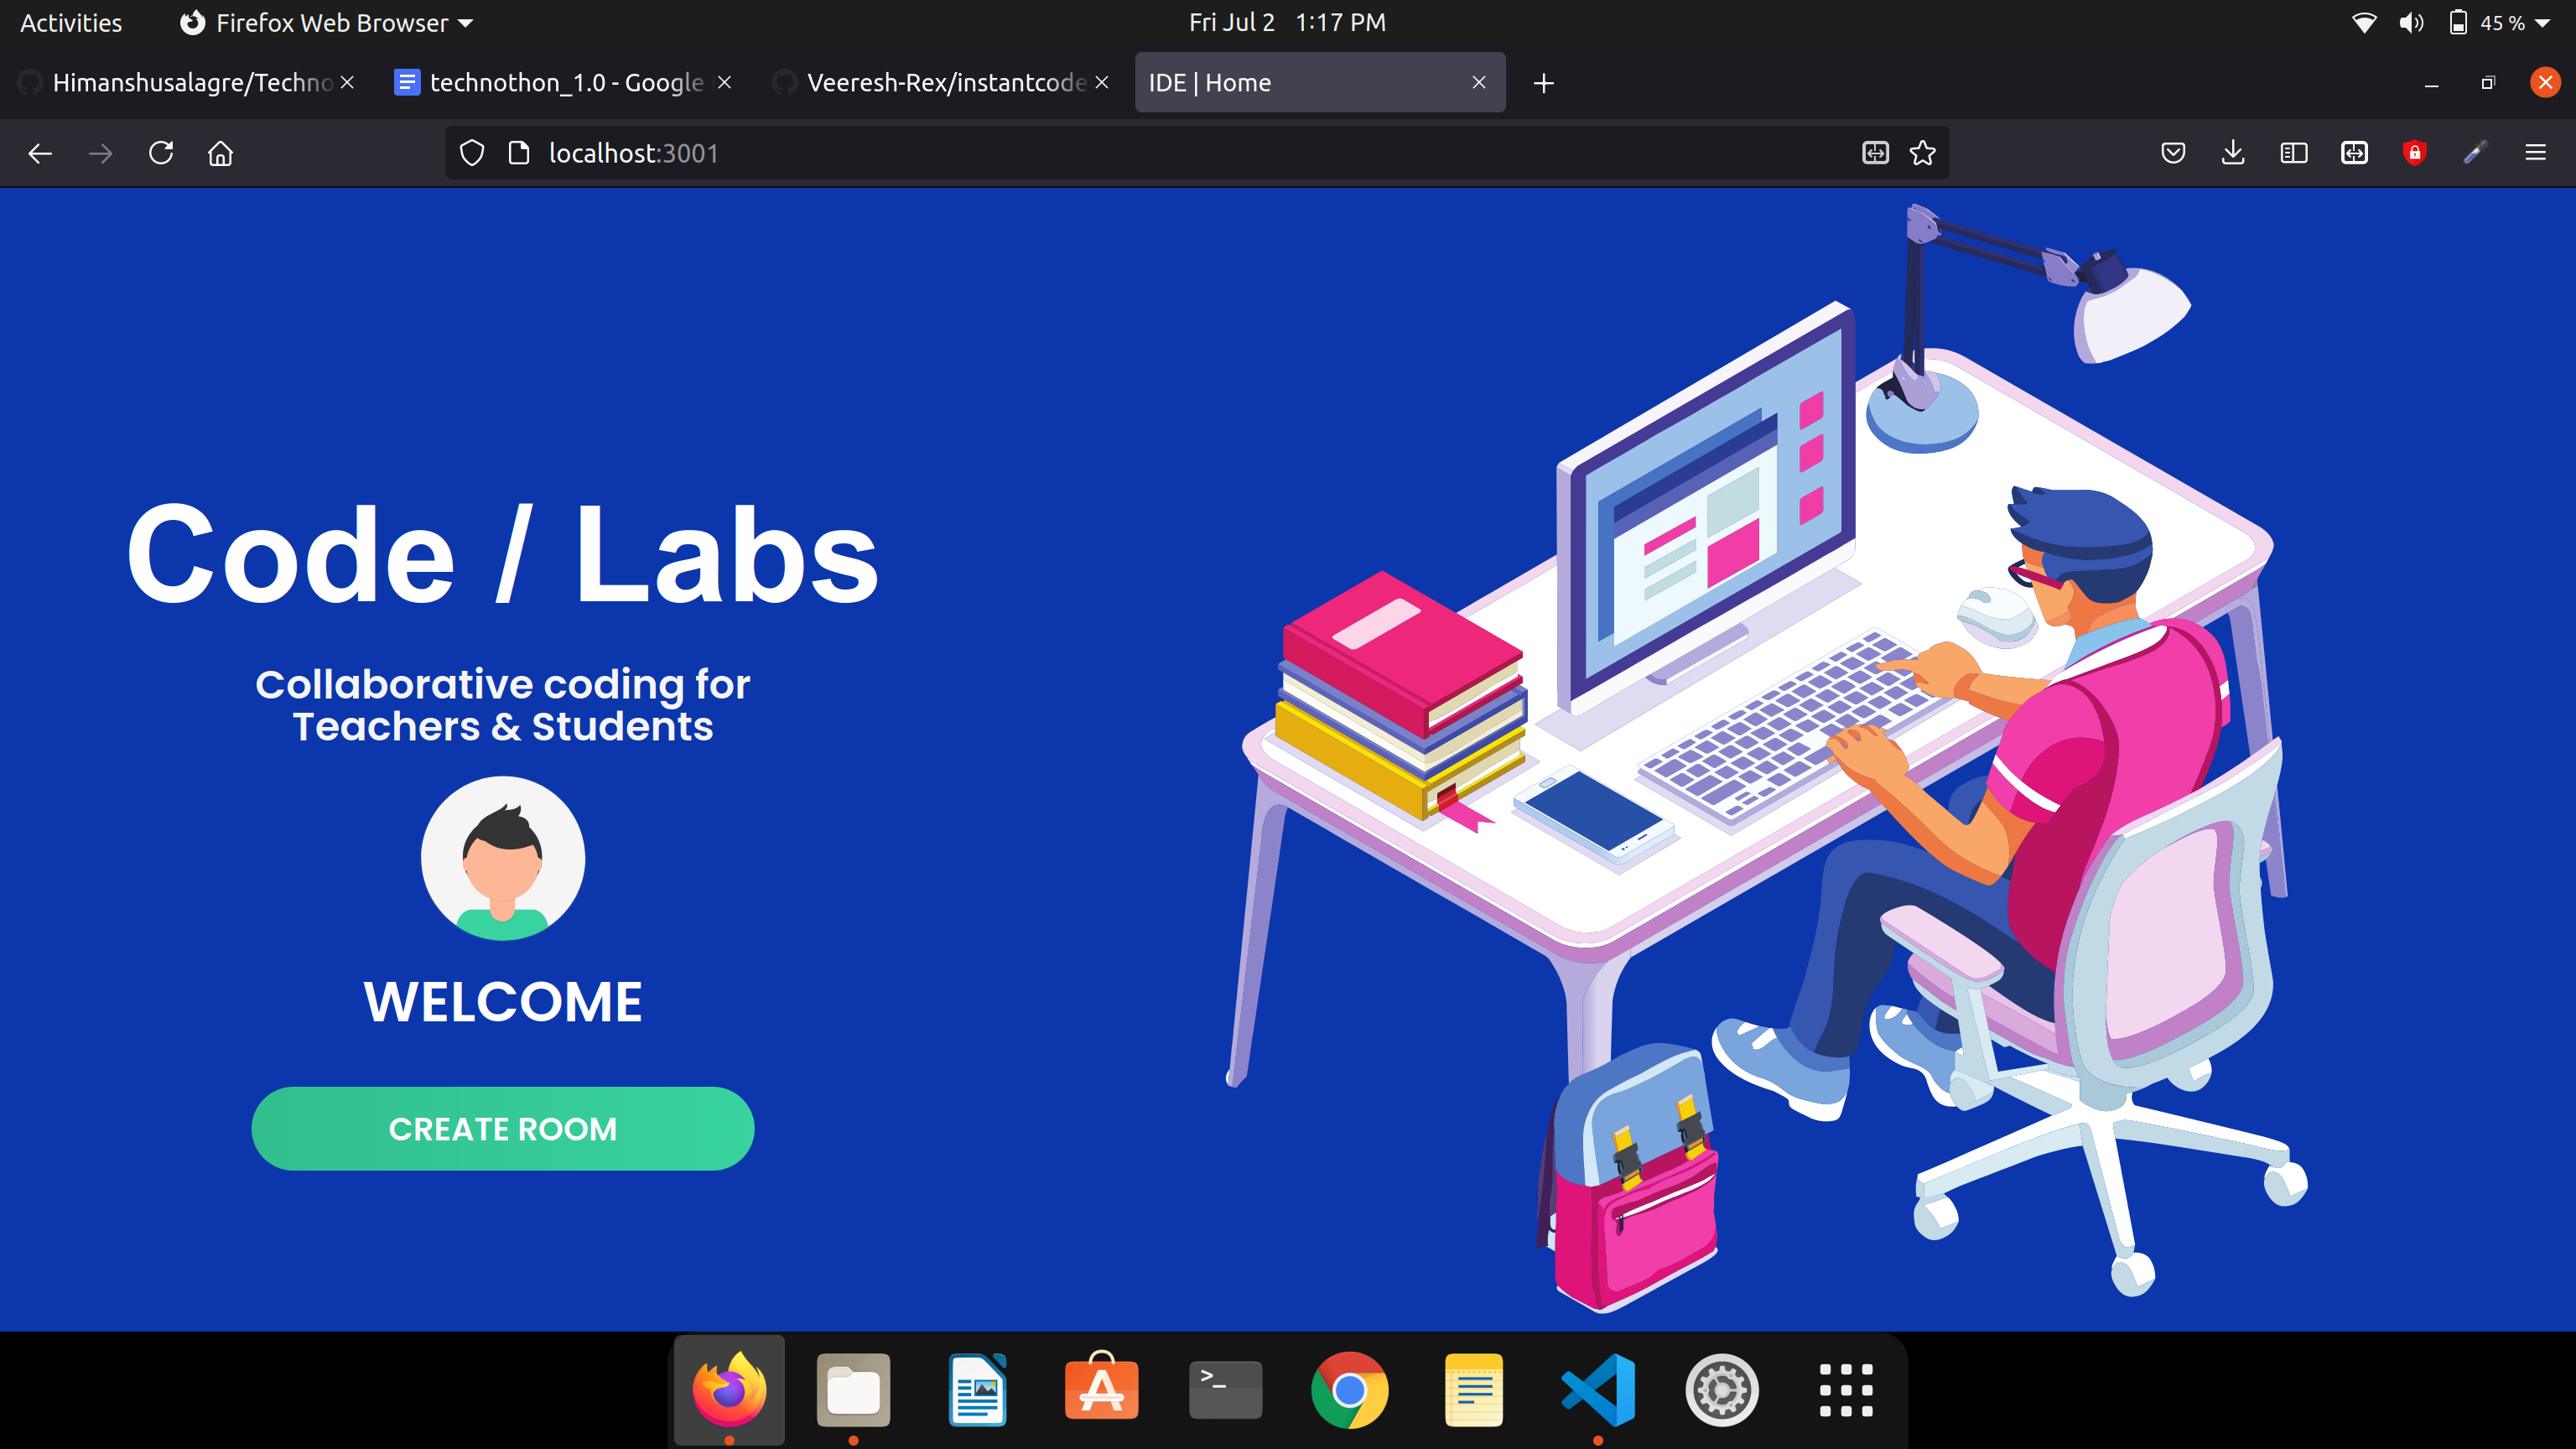The height and width of the screenshot is (1449, 2576).
Task: Open the Activities overview
Action: tap(71, 22)
